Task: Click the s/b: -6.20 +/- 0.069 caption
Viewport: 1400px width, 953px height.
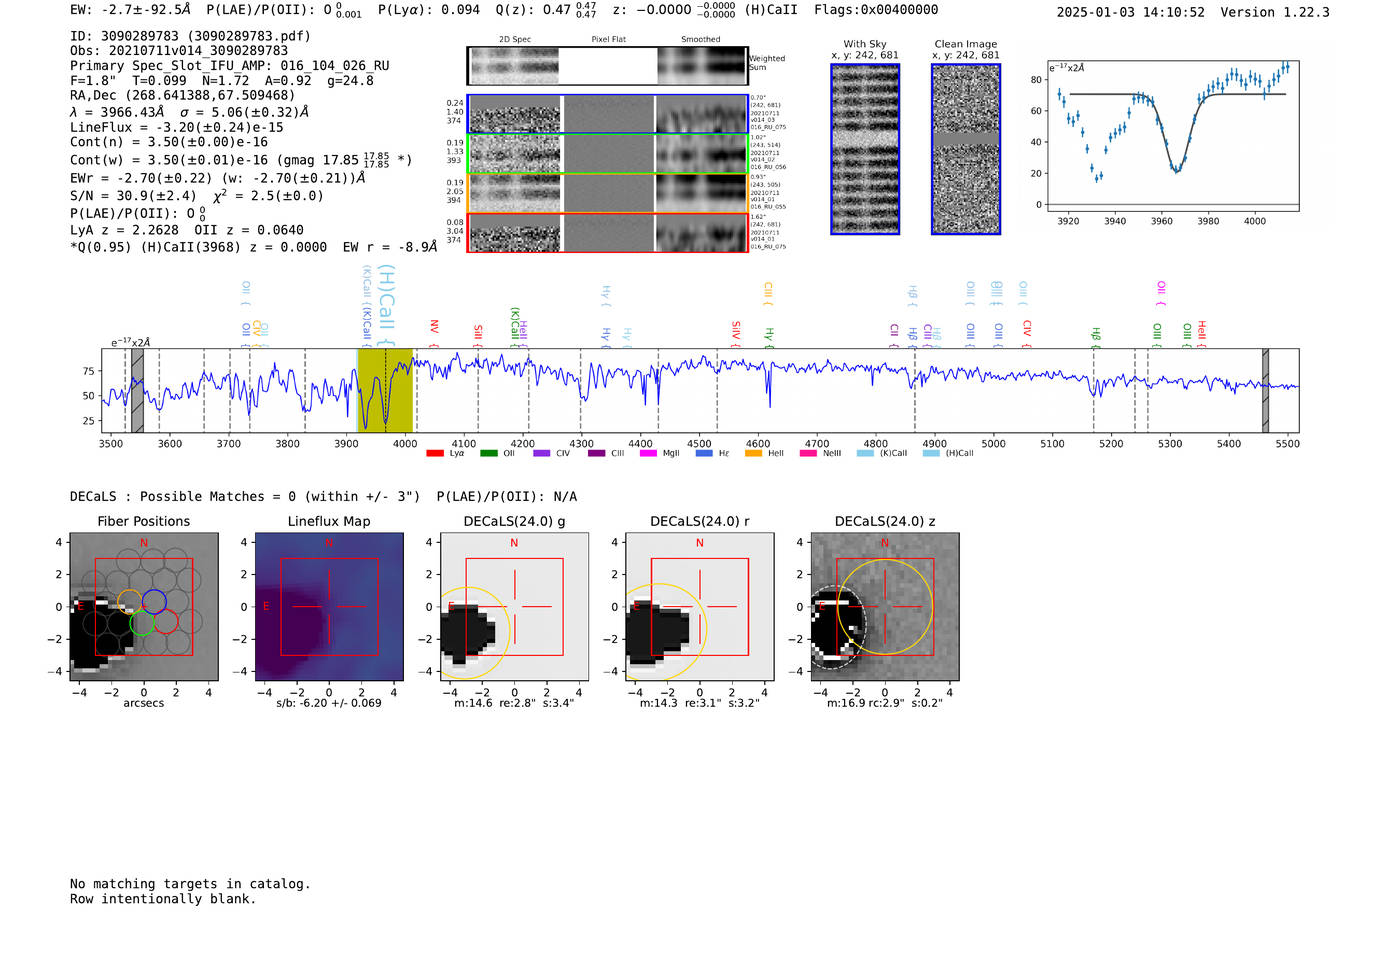Action: coord(329,703)
